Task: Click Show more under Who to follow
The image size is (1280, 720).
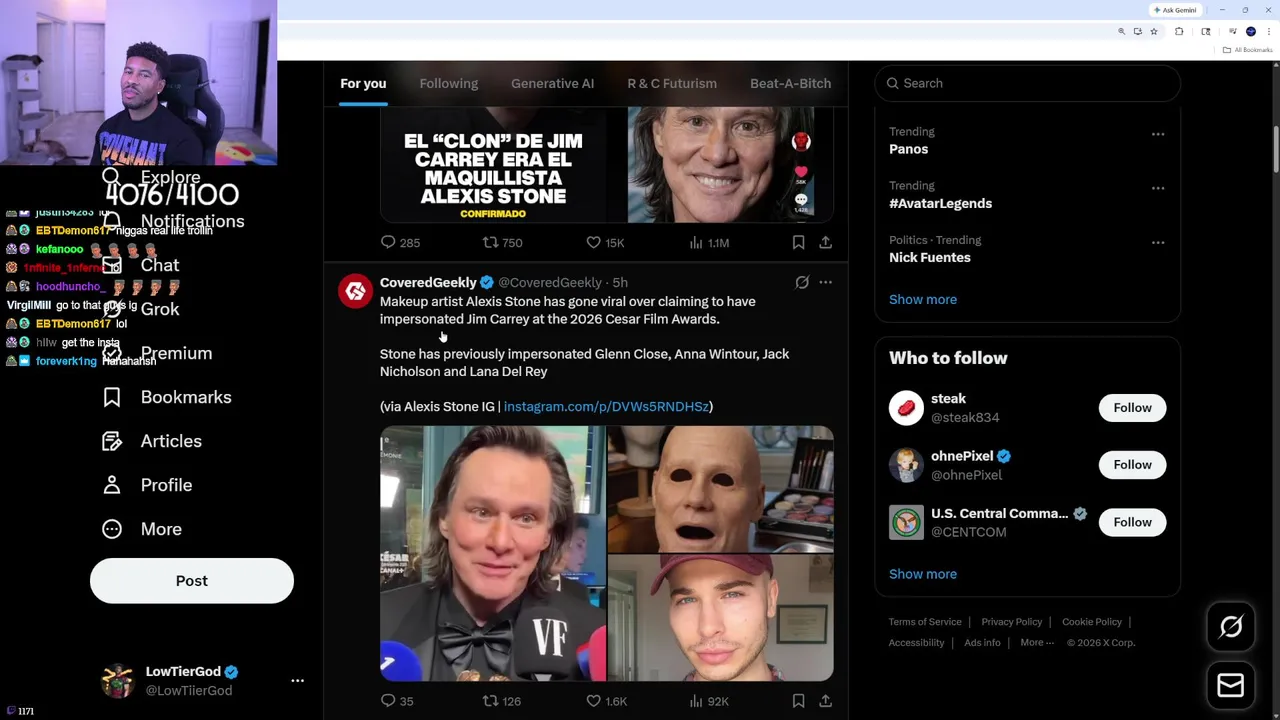Action: [922, 574]
